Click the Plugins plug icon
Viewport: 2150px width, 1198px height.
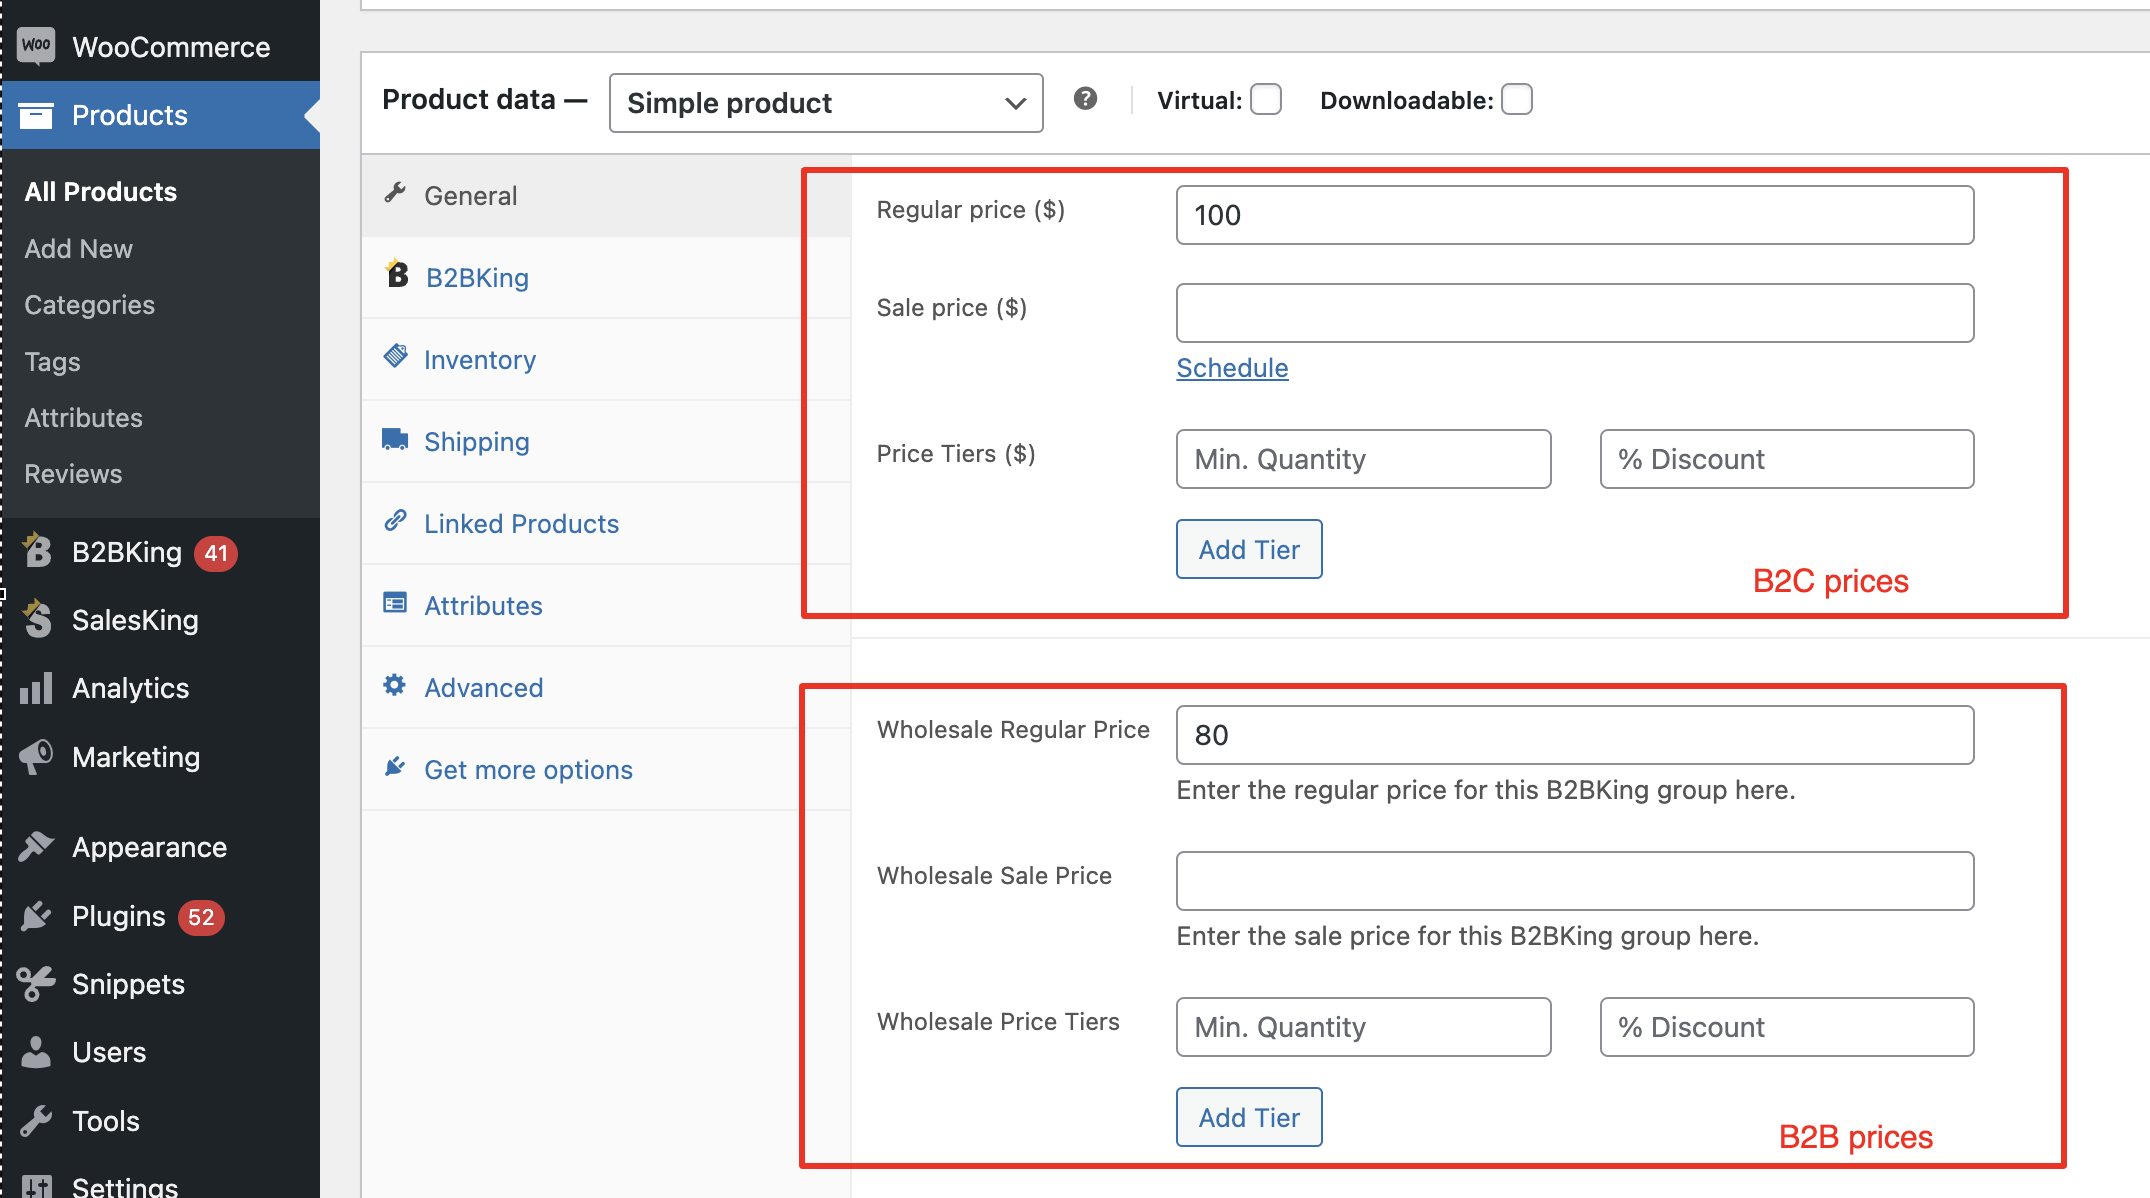[36, 915]
